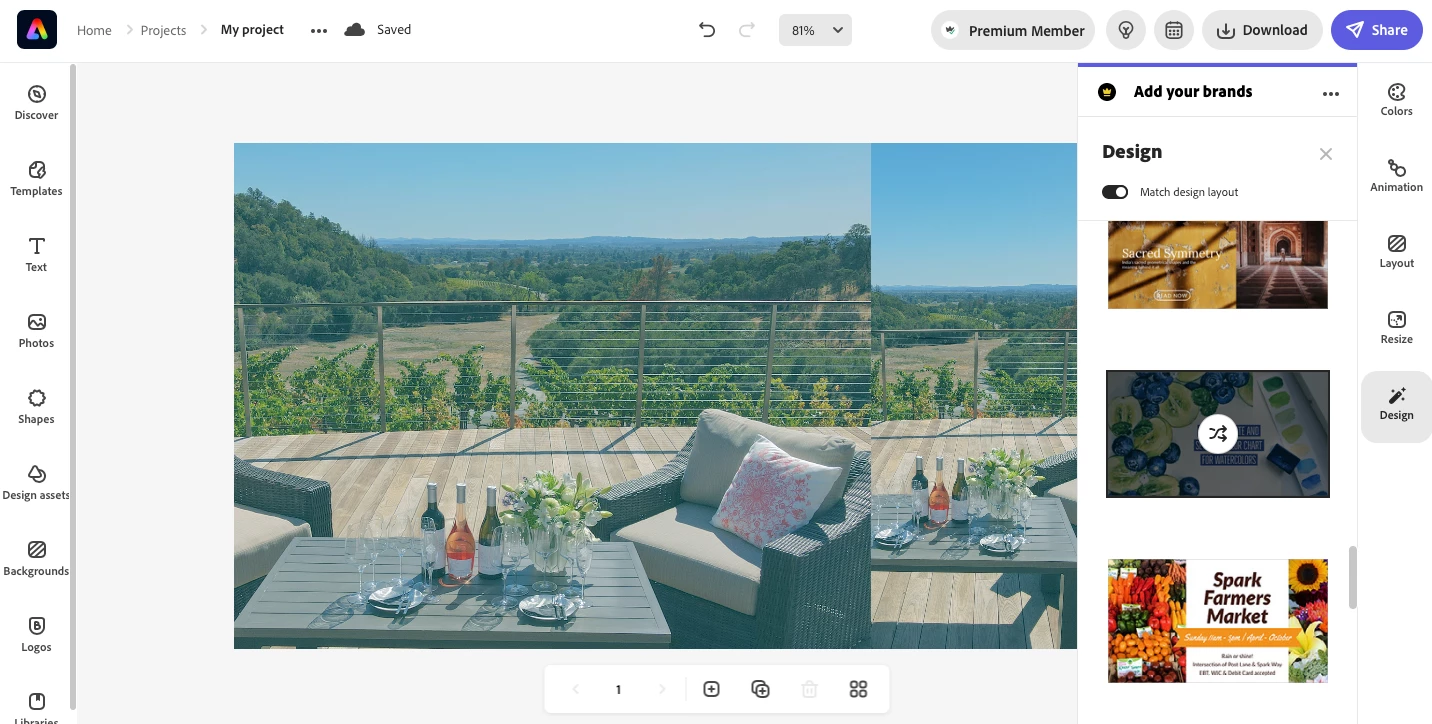The width and height of the screenshot is (1432, 724).
Task: Select the Text tool
Action: 36,255
